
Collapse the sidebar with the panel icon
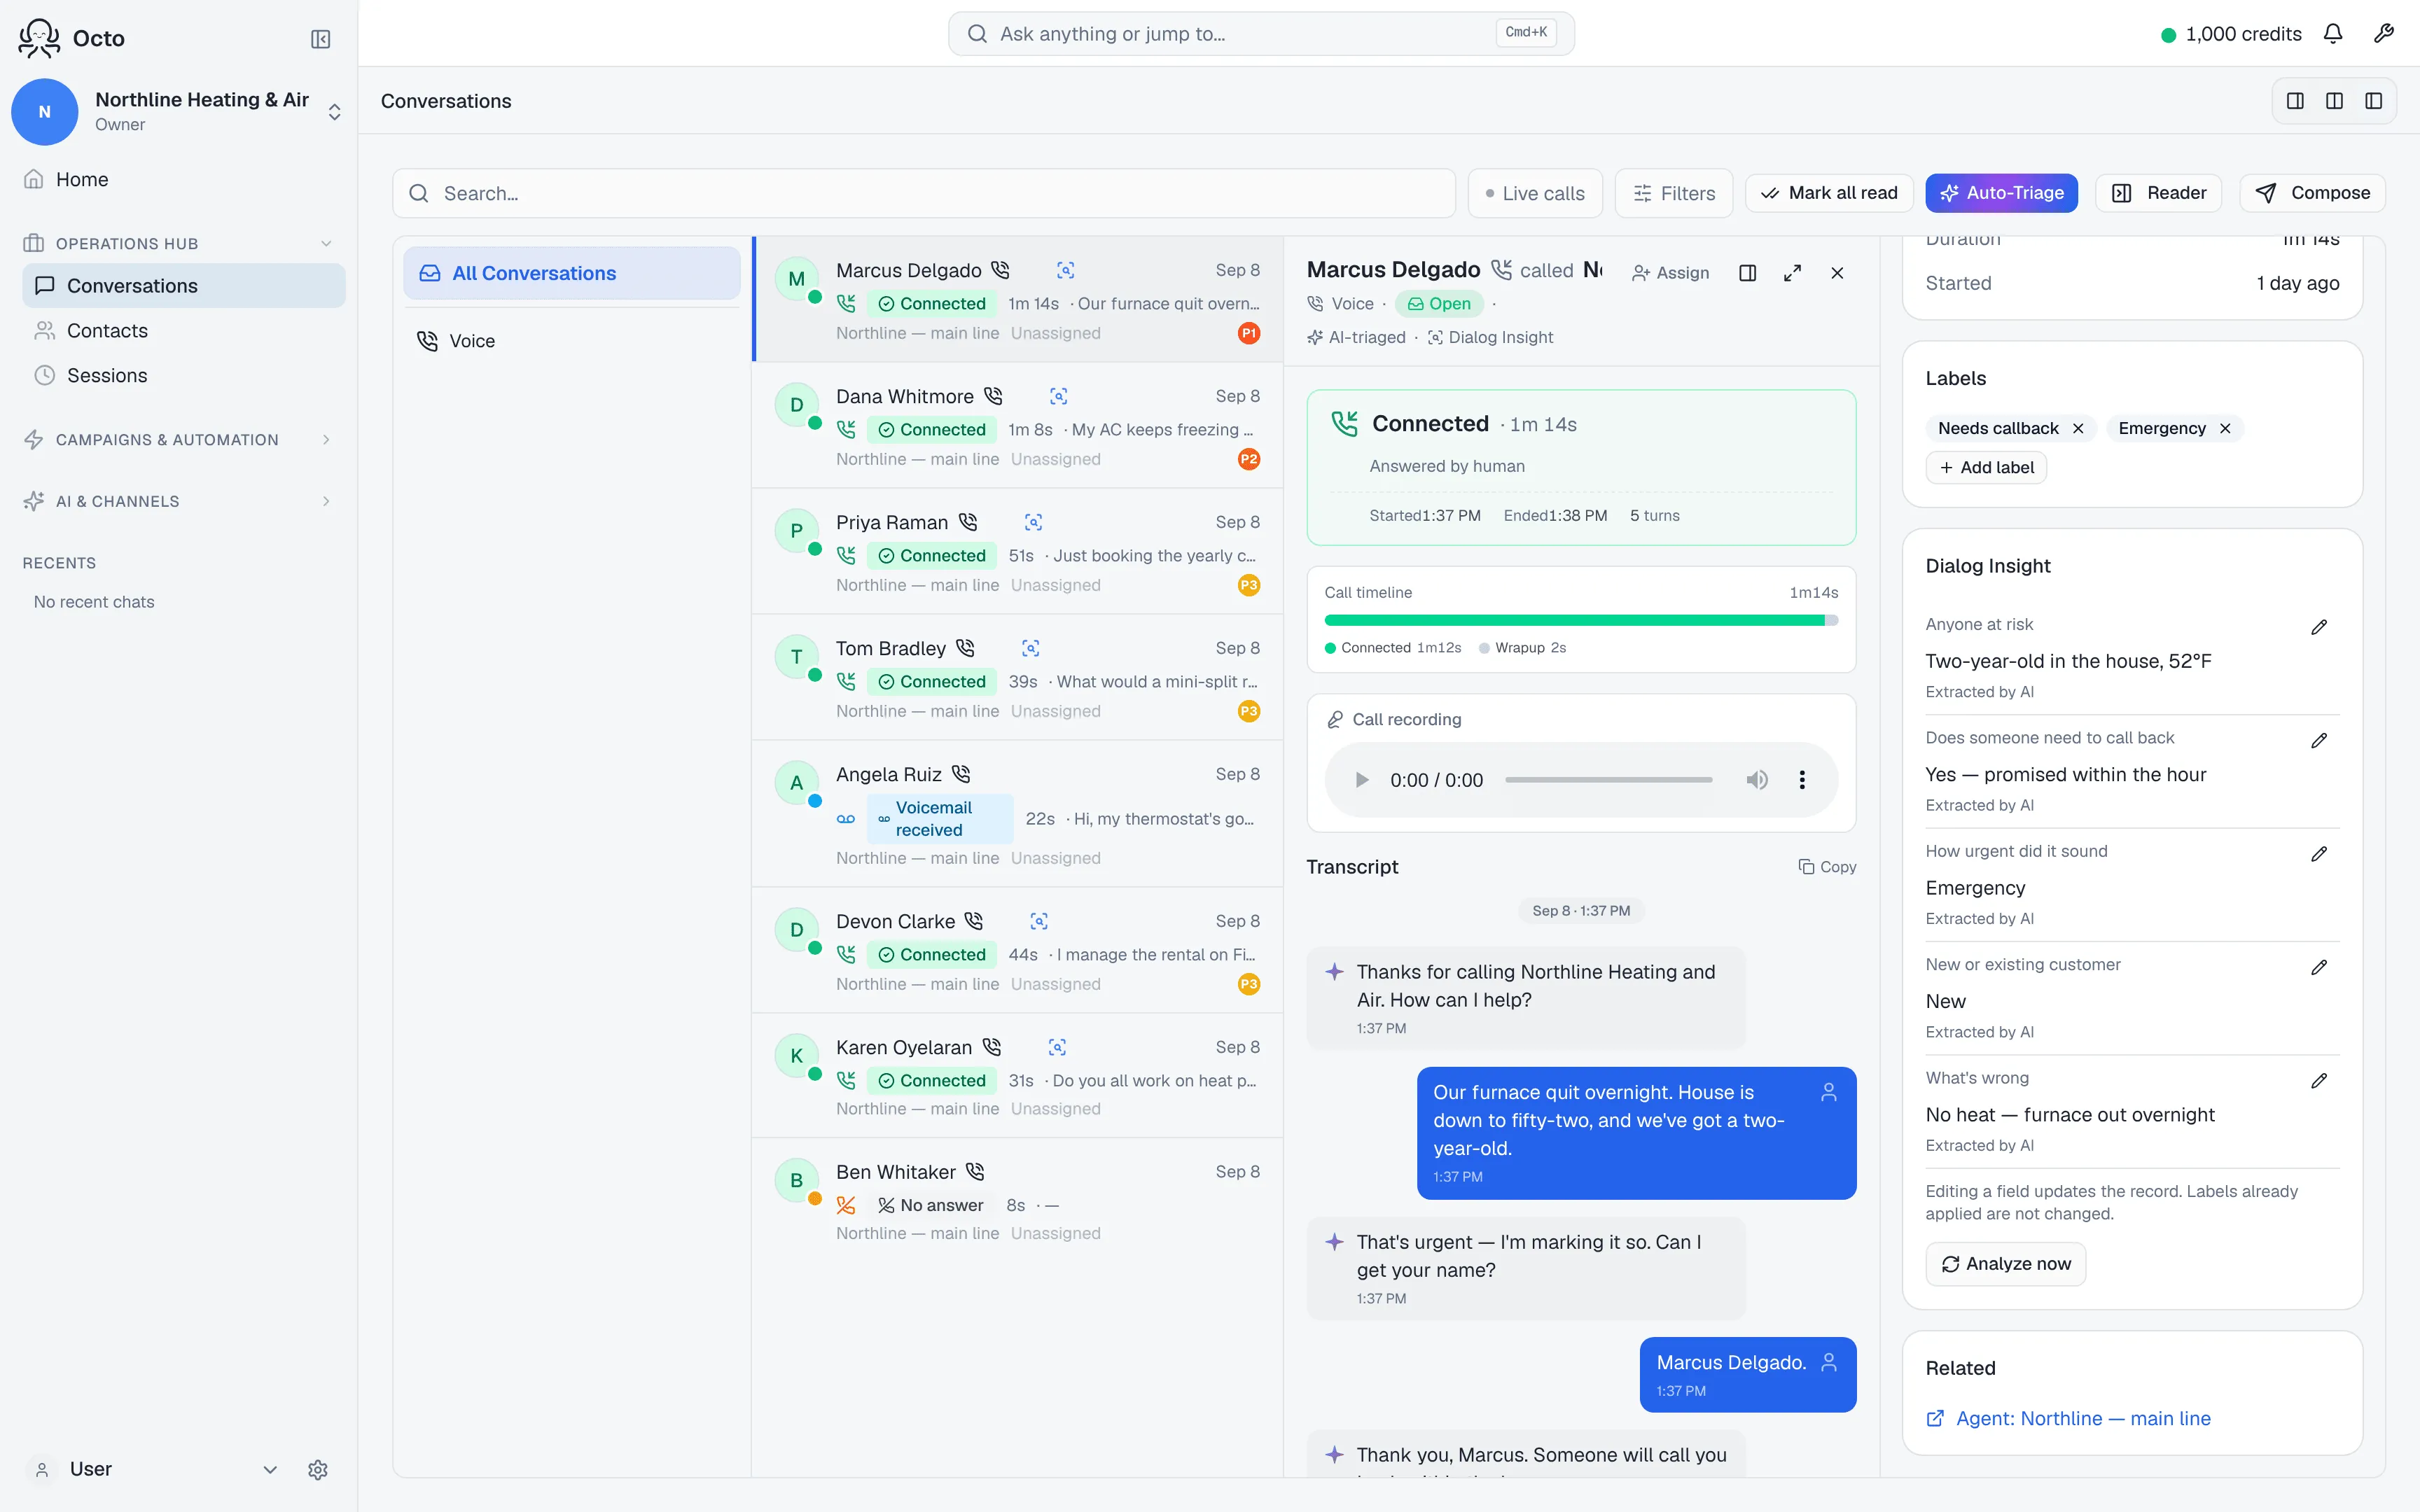point(320,39)
